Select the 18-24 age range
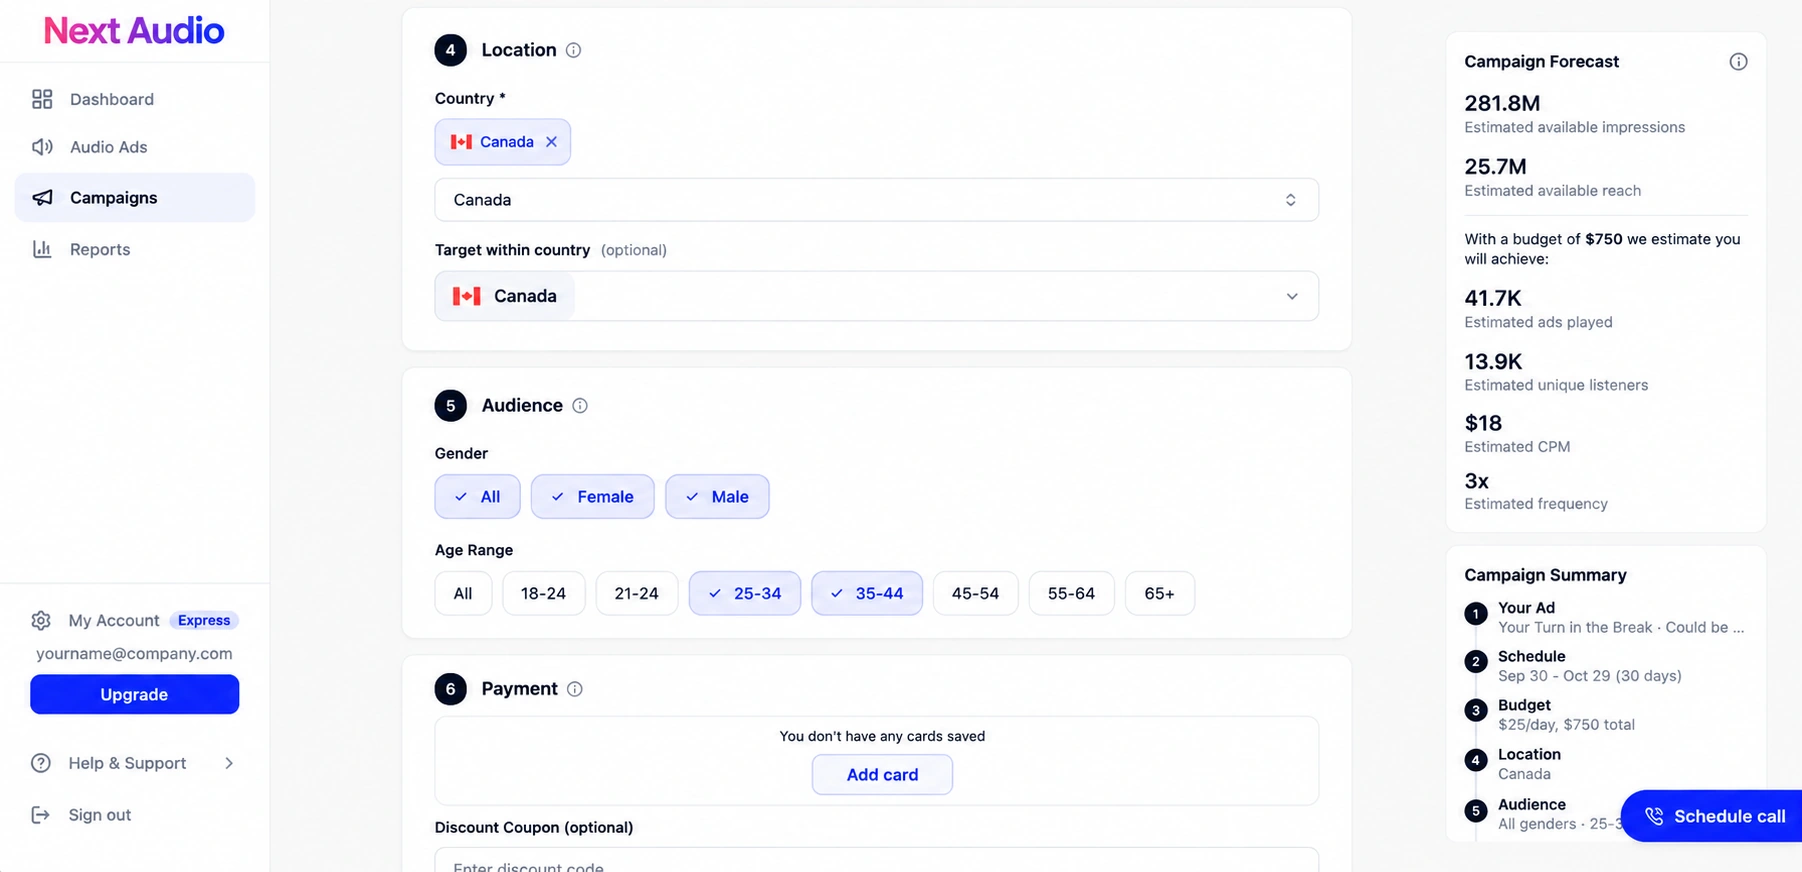The height and width of the screenshot is (872, 1802). click(543, 593)
